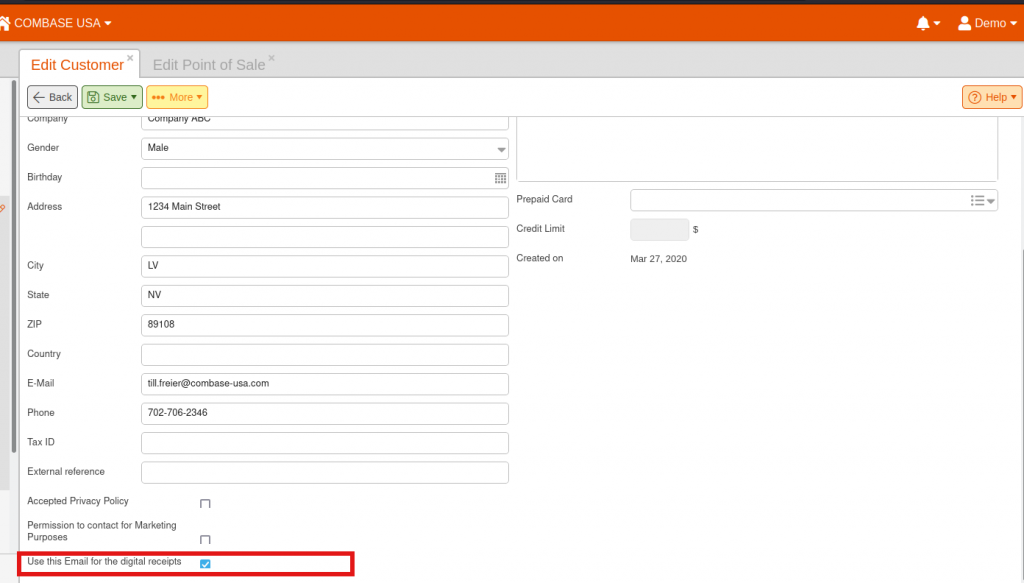Enable Permission to contact for Marketing checkbox
1024x583 pixels.
click(x=205, y=539)
